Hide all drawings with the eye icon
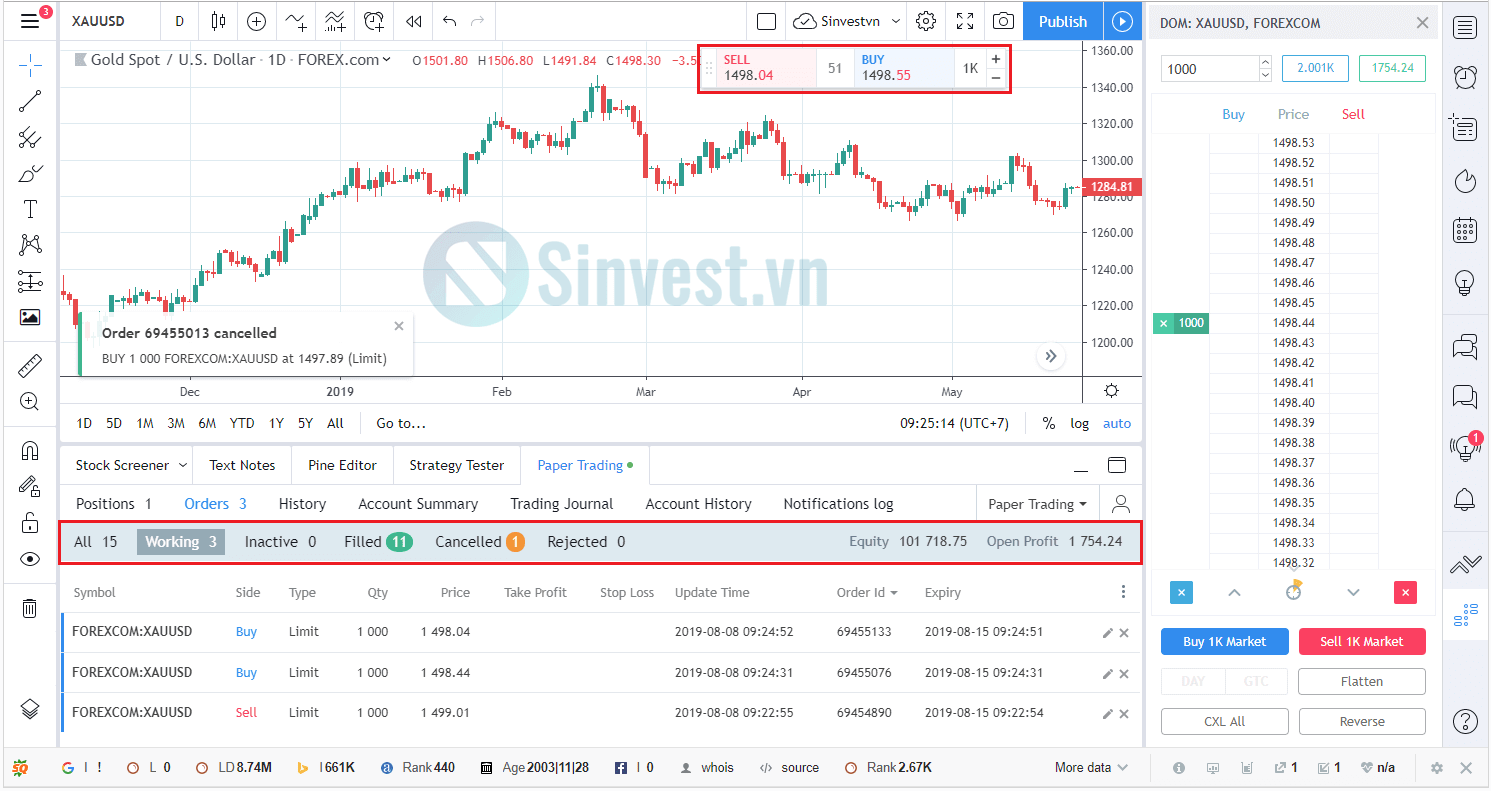This screenshot has width=1491, height=791. [30, 559]
